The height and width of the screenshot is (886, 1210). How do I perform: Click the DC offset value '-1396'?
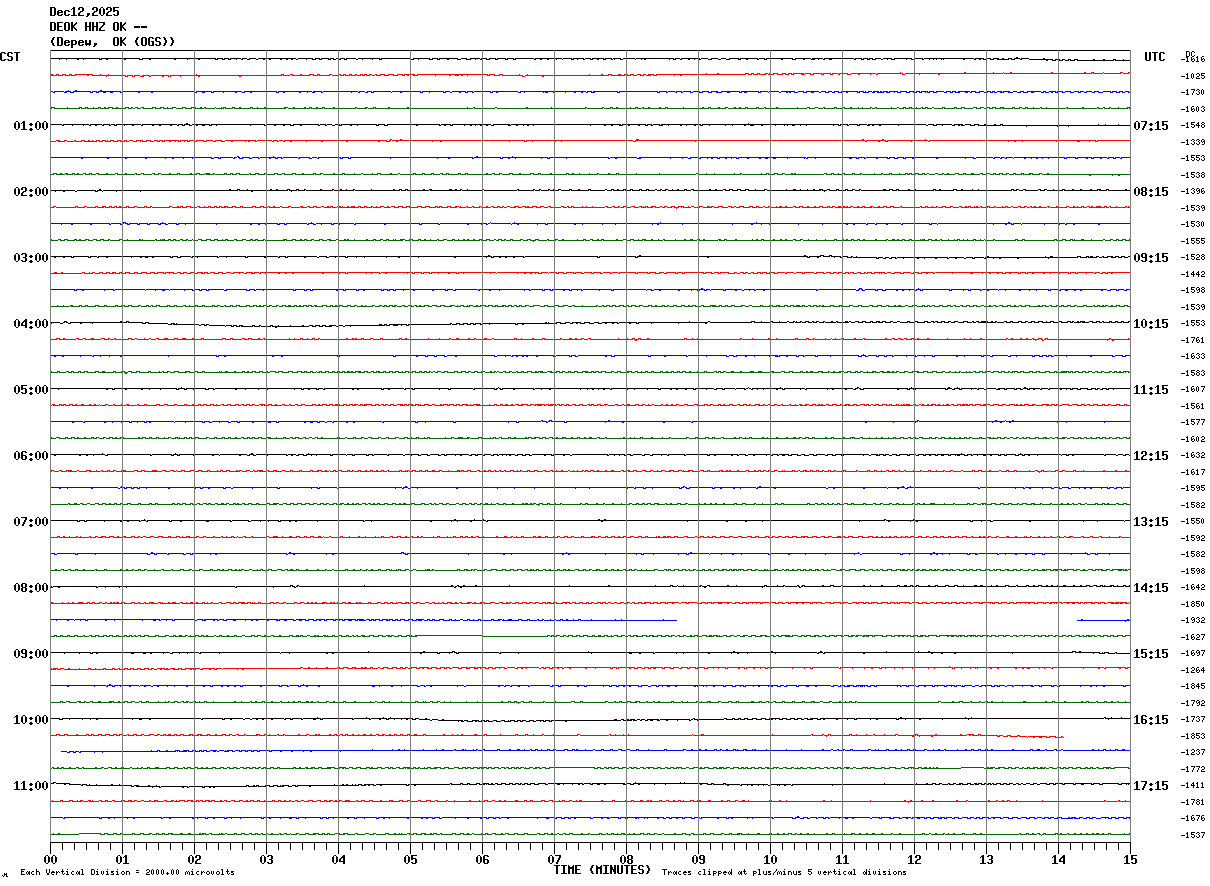point(1193,192)
